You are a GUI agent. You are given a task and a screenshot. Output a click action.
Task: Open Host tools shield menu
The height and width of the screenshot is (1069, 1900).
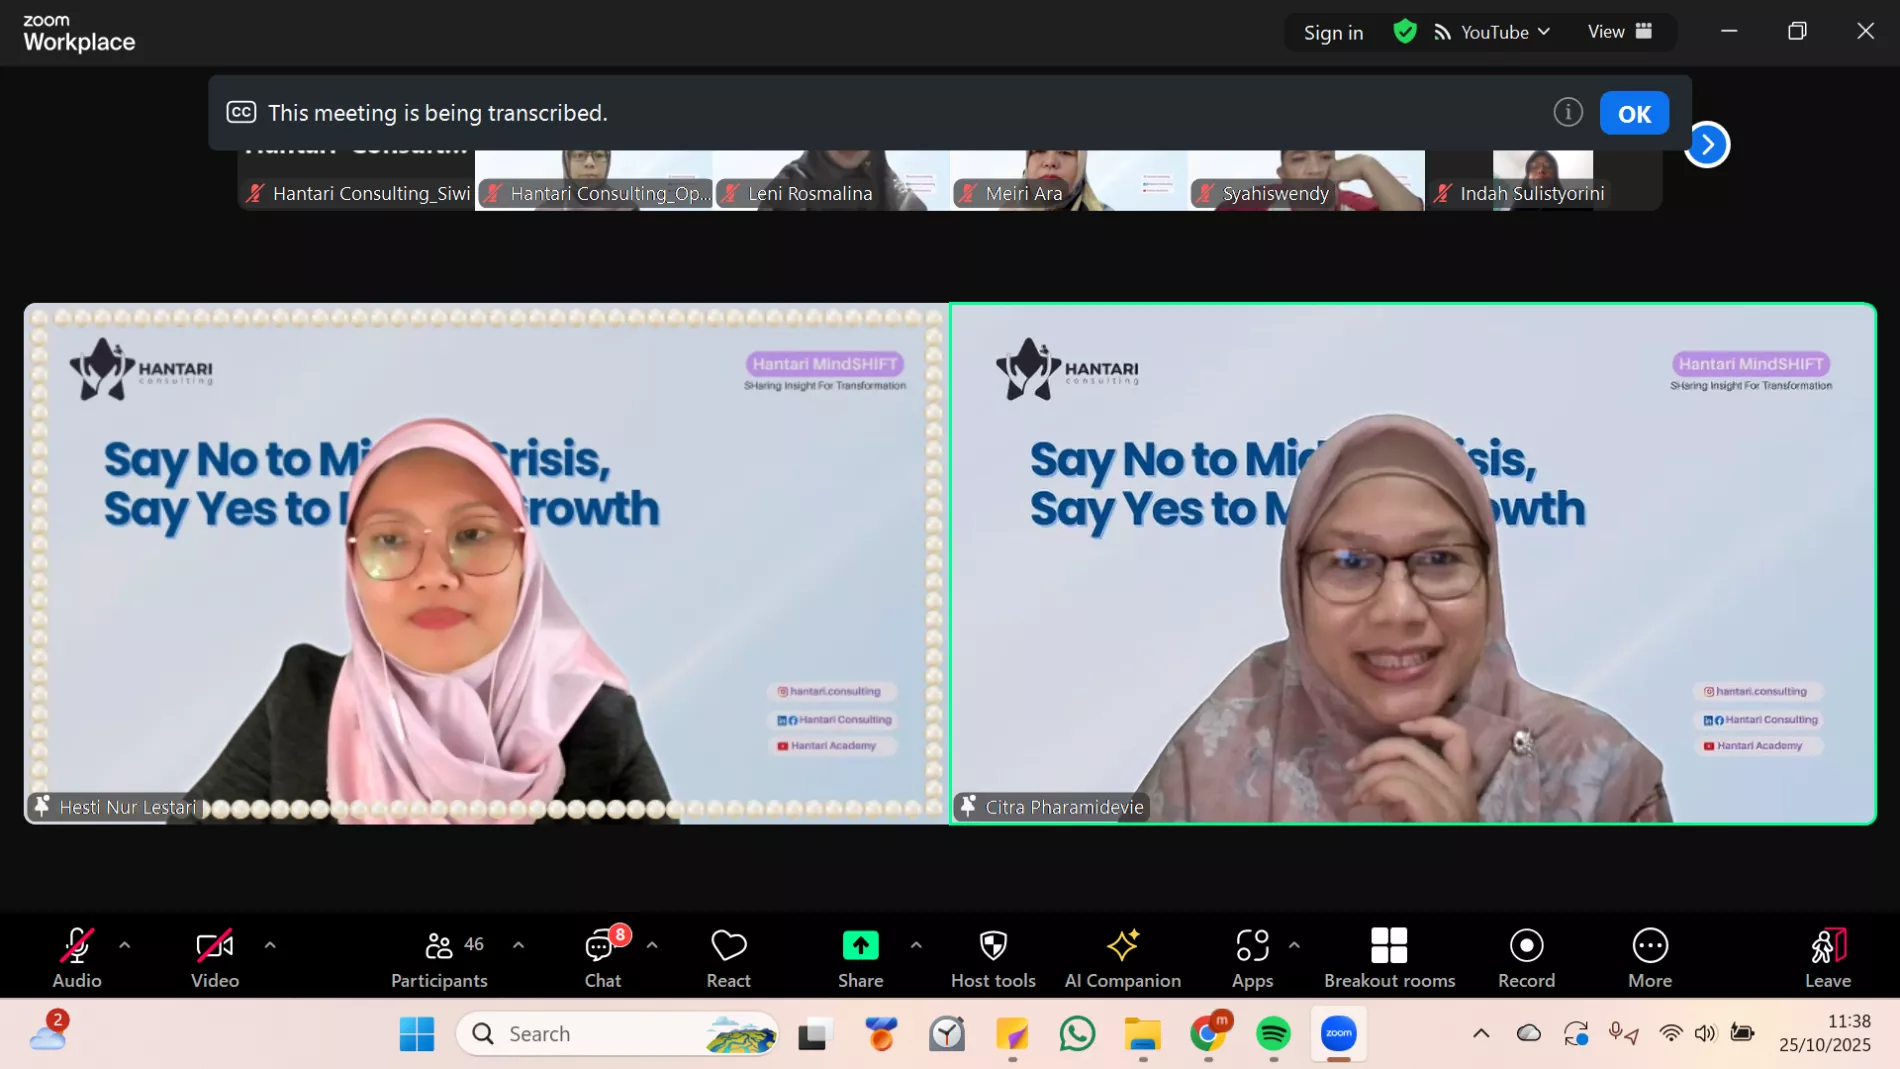pos(992,956)
